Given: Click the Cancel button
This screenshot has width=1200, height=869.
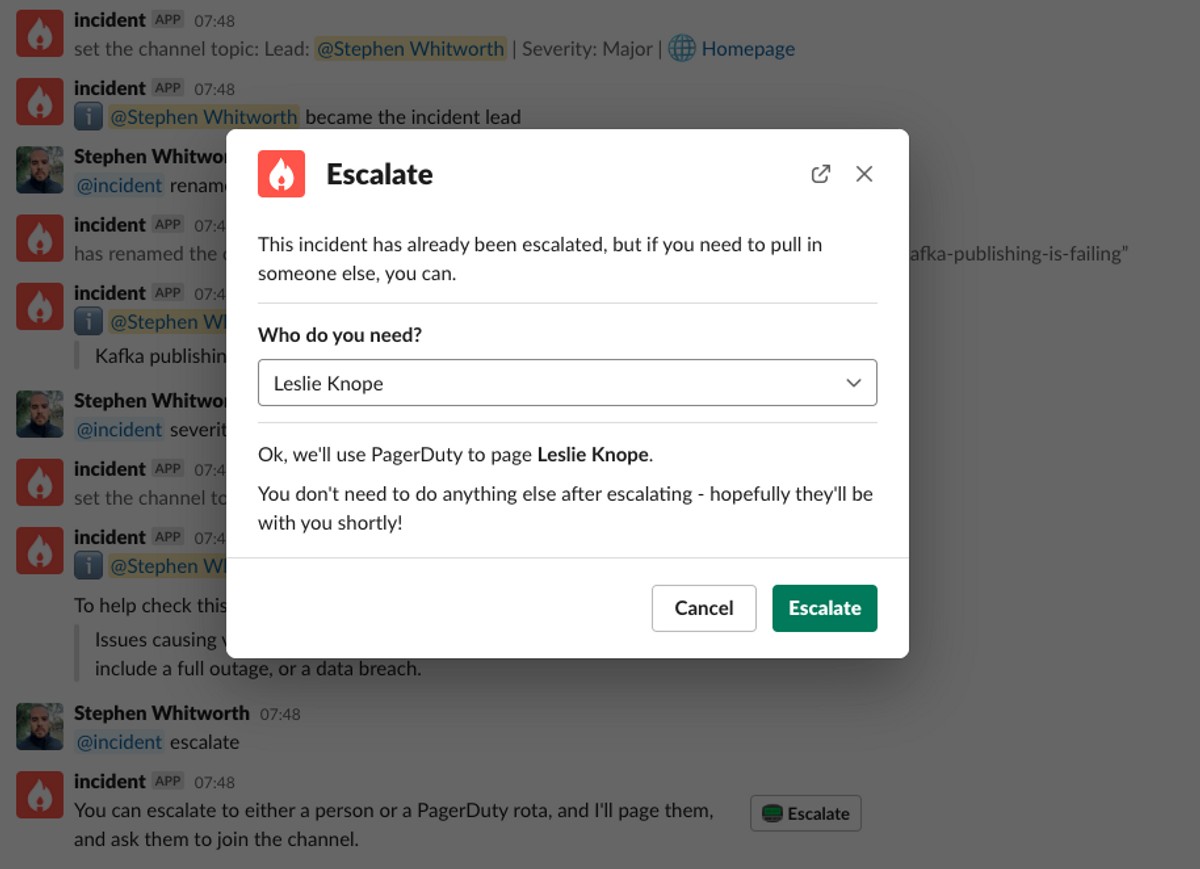Looking at the screenshot, I should (703, 608).
